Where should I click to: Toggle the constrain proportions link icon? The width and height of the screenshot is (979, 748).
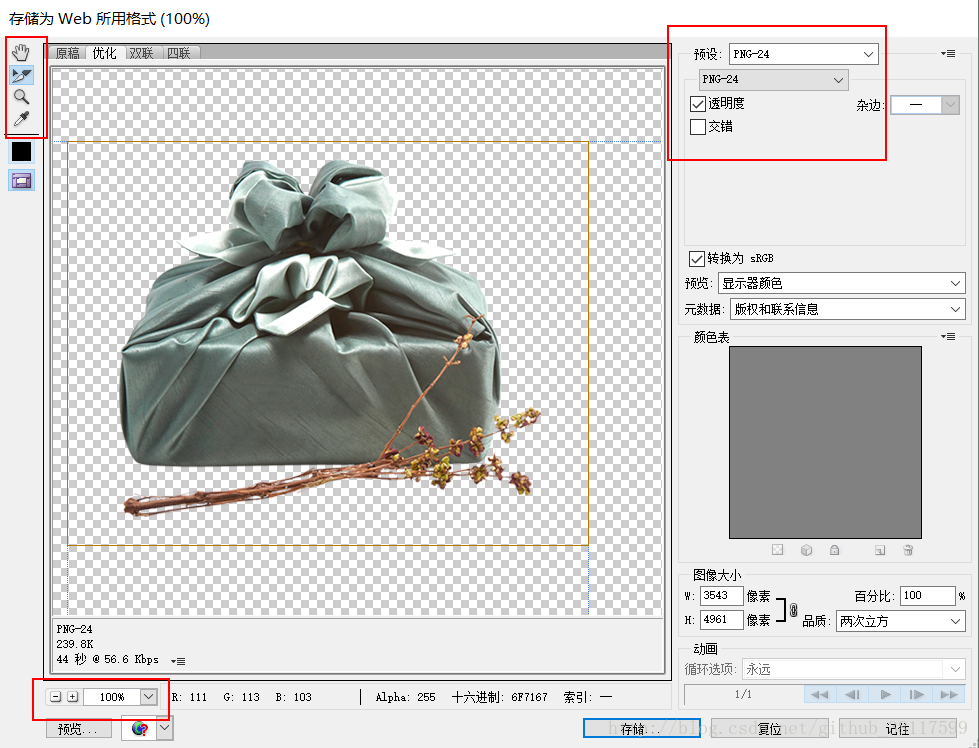point(794,610)
